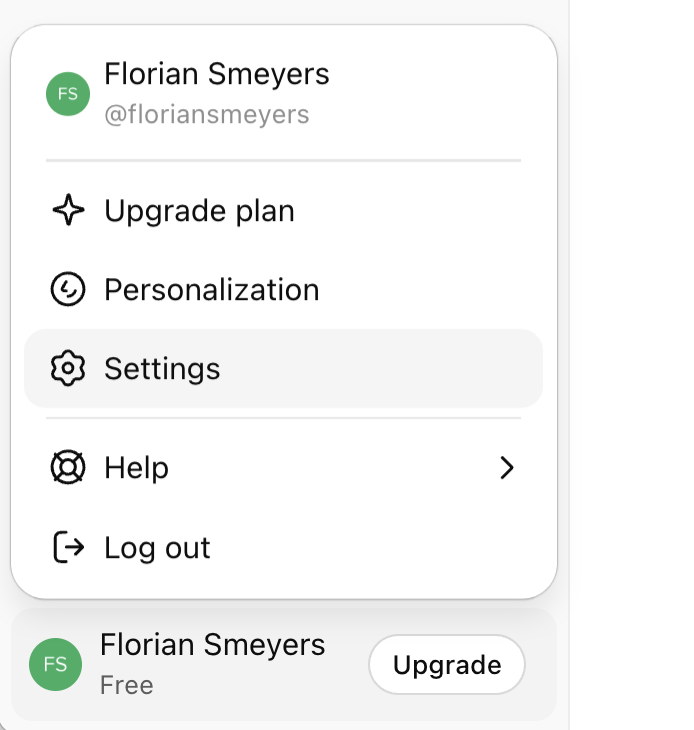Click the FS avatar beside the Free label
Viewport: 694px width, 730px height.
(x=55, y=665)
